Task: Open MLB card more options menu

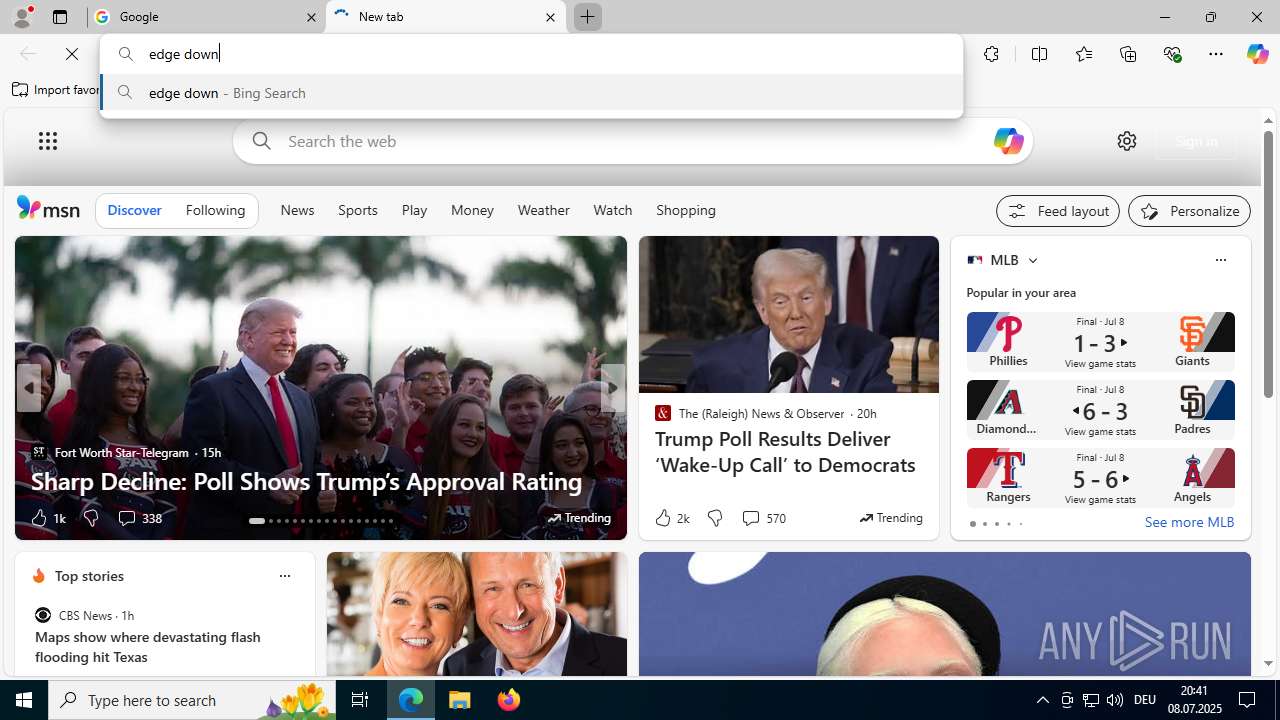Action: 1220,260
